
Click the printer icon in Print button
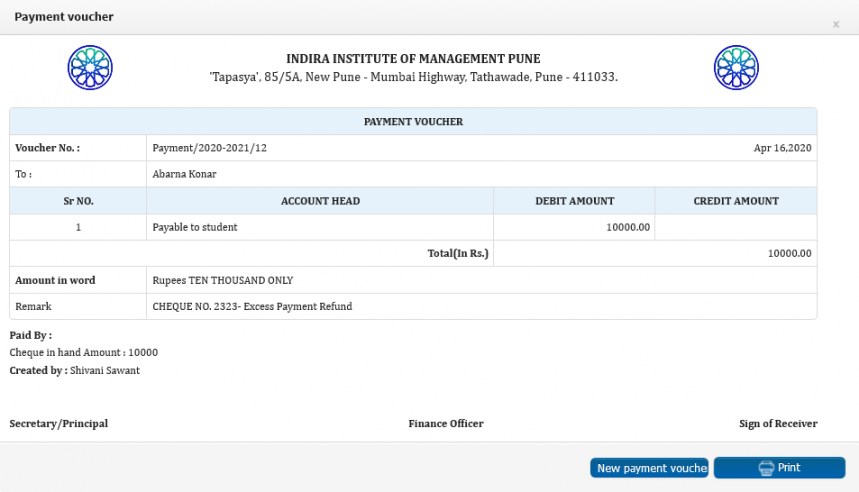[766, 468]
